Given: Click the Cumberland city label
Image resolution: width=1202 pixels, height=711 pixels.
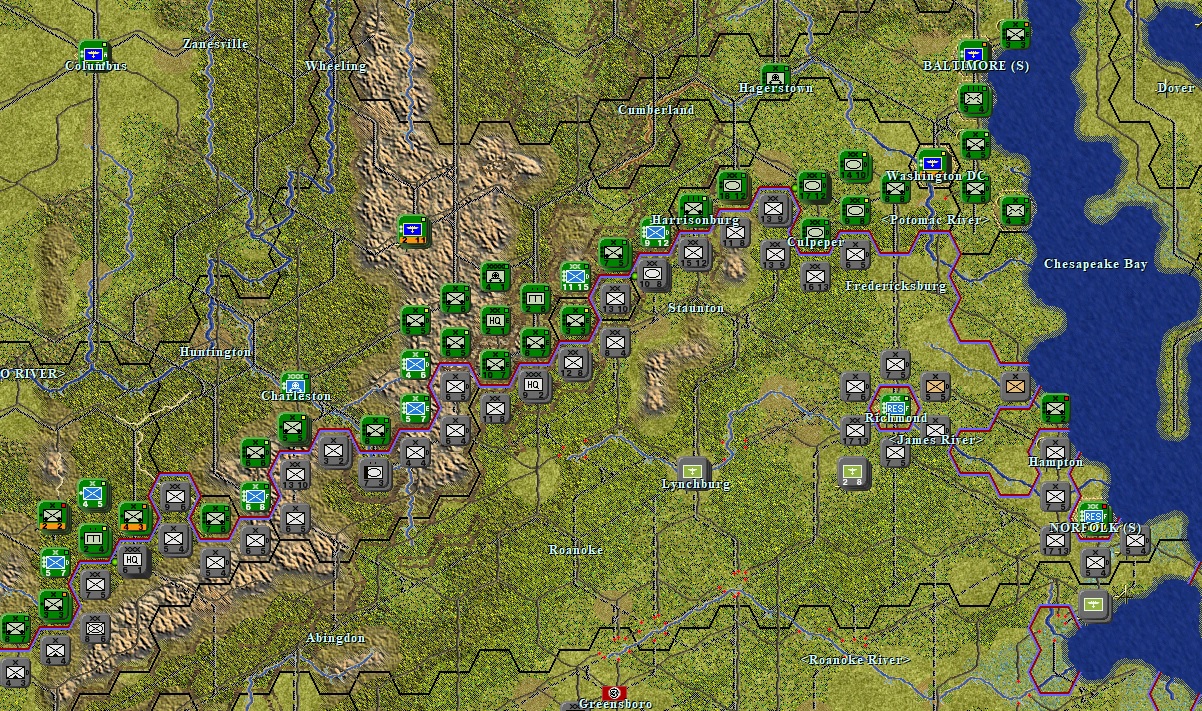Looking at the screenshot, I should (x=656, y=110).
